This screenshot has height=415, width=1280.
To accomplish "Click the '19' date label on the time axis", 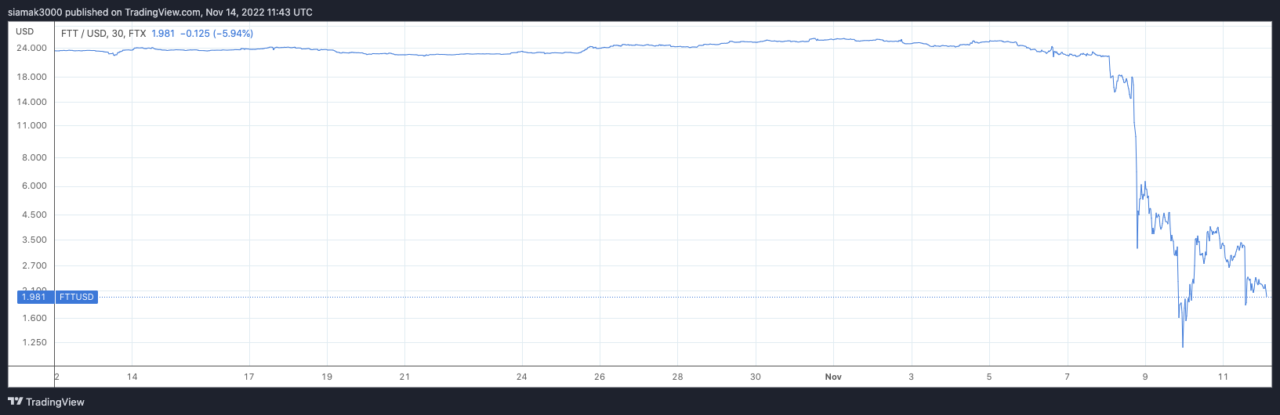I will [327, 377].
